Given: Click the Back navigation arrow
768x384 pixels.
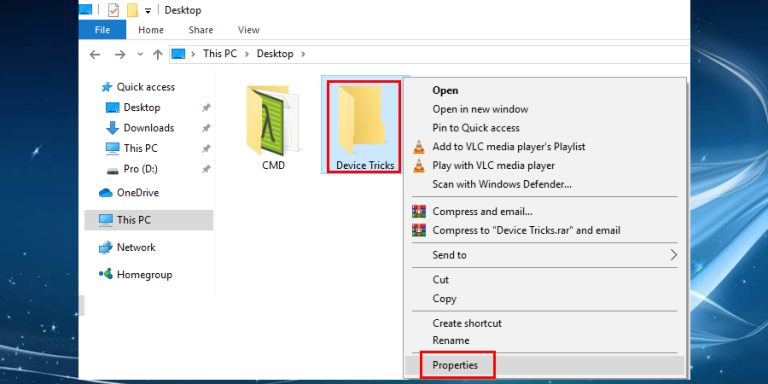Looking at the screenshot, I should point(95,54).
